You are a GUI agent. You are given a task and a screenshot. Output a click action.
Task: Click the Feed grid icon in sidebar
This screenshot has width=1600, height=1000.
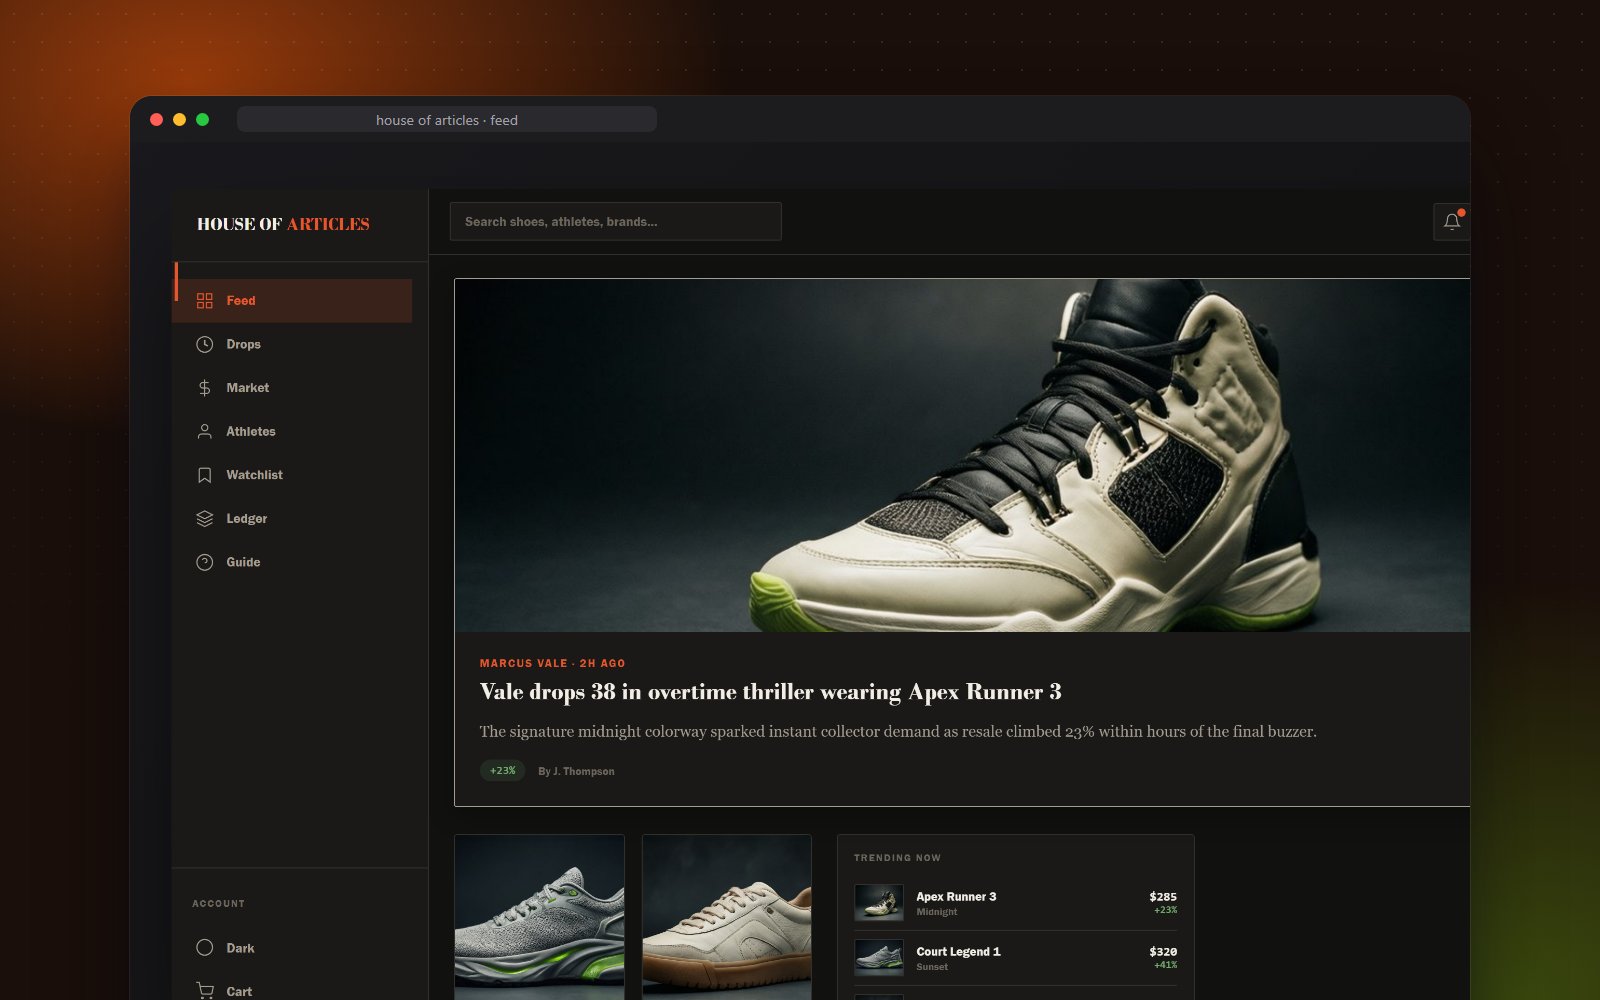point(205,301)
